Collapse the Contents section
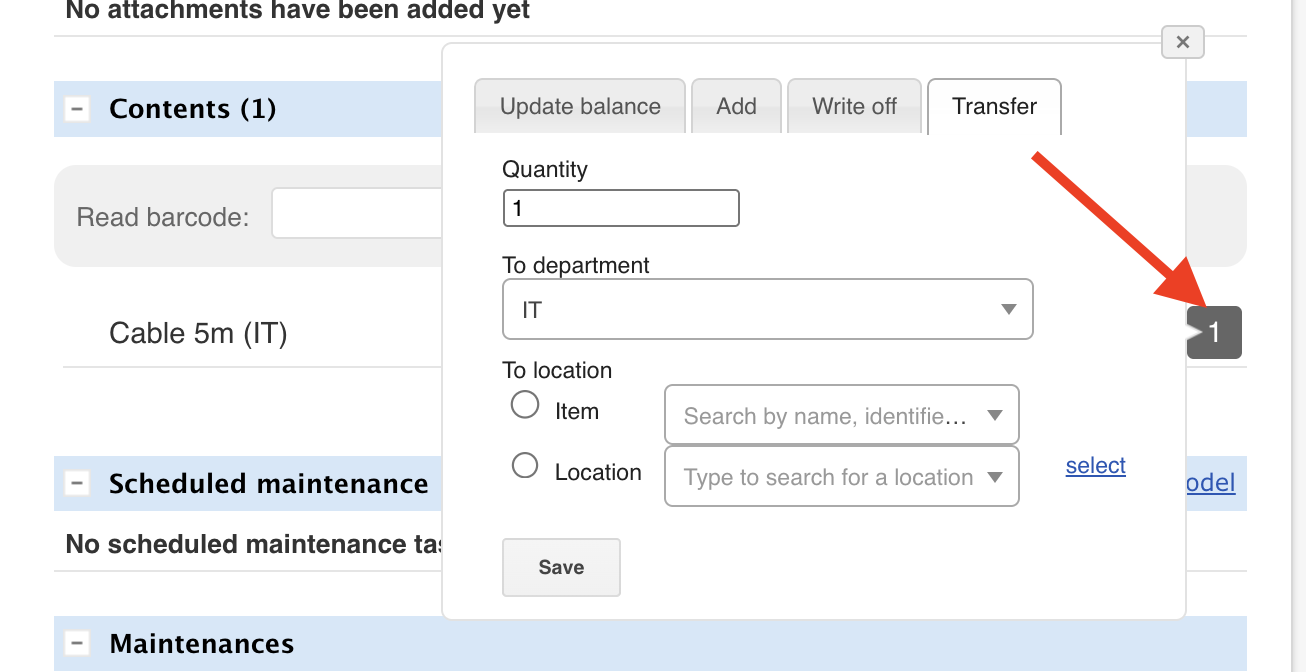1306x672 pixels. click(x=77, y=109)
